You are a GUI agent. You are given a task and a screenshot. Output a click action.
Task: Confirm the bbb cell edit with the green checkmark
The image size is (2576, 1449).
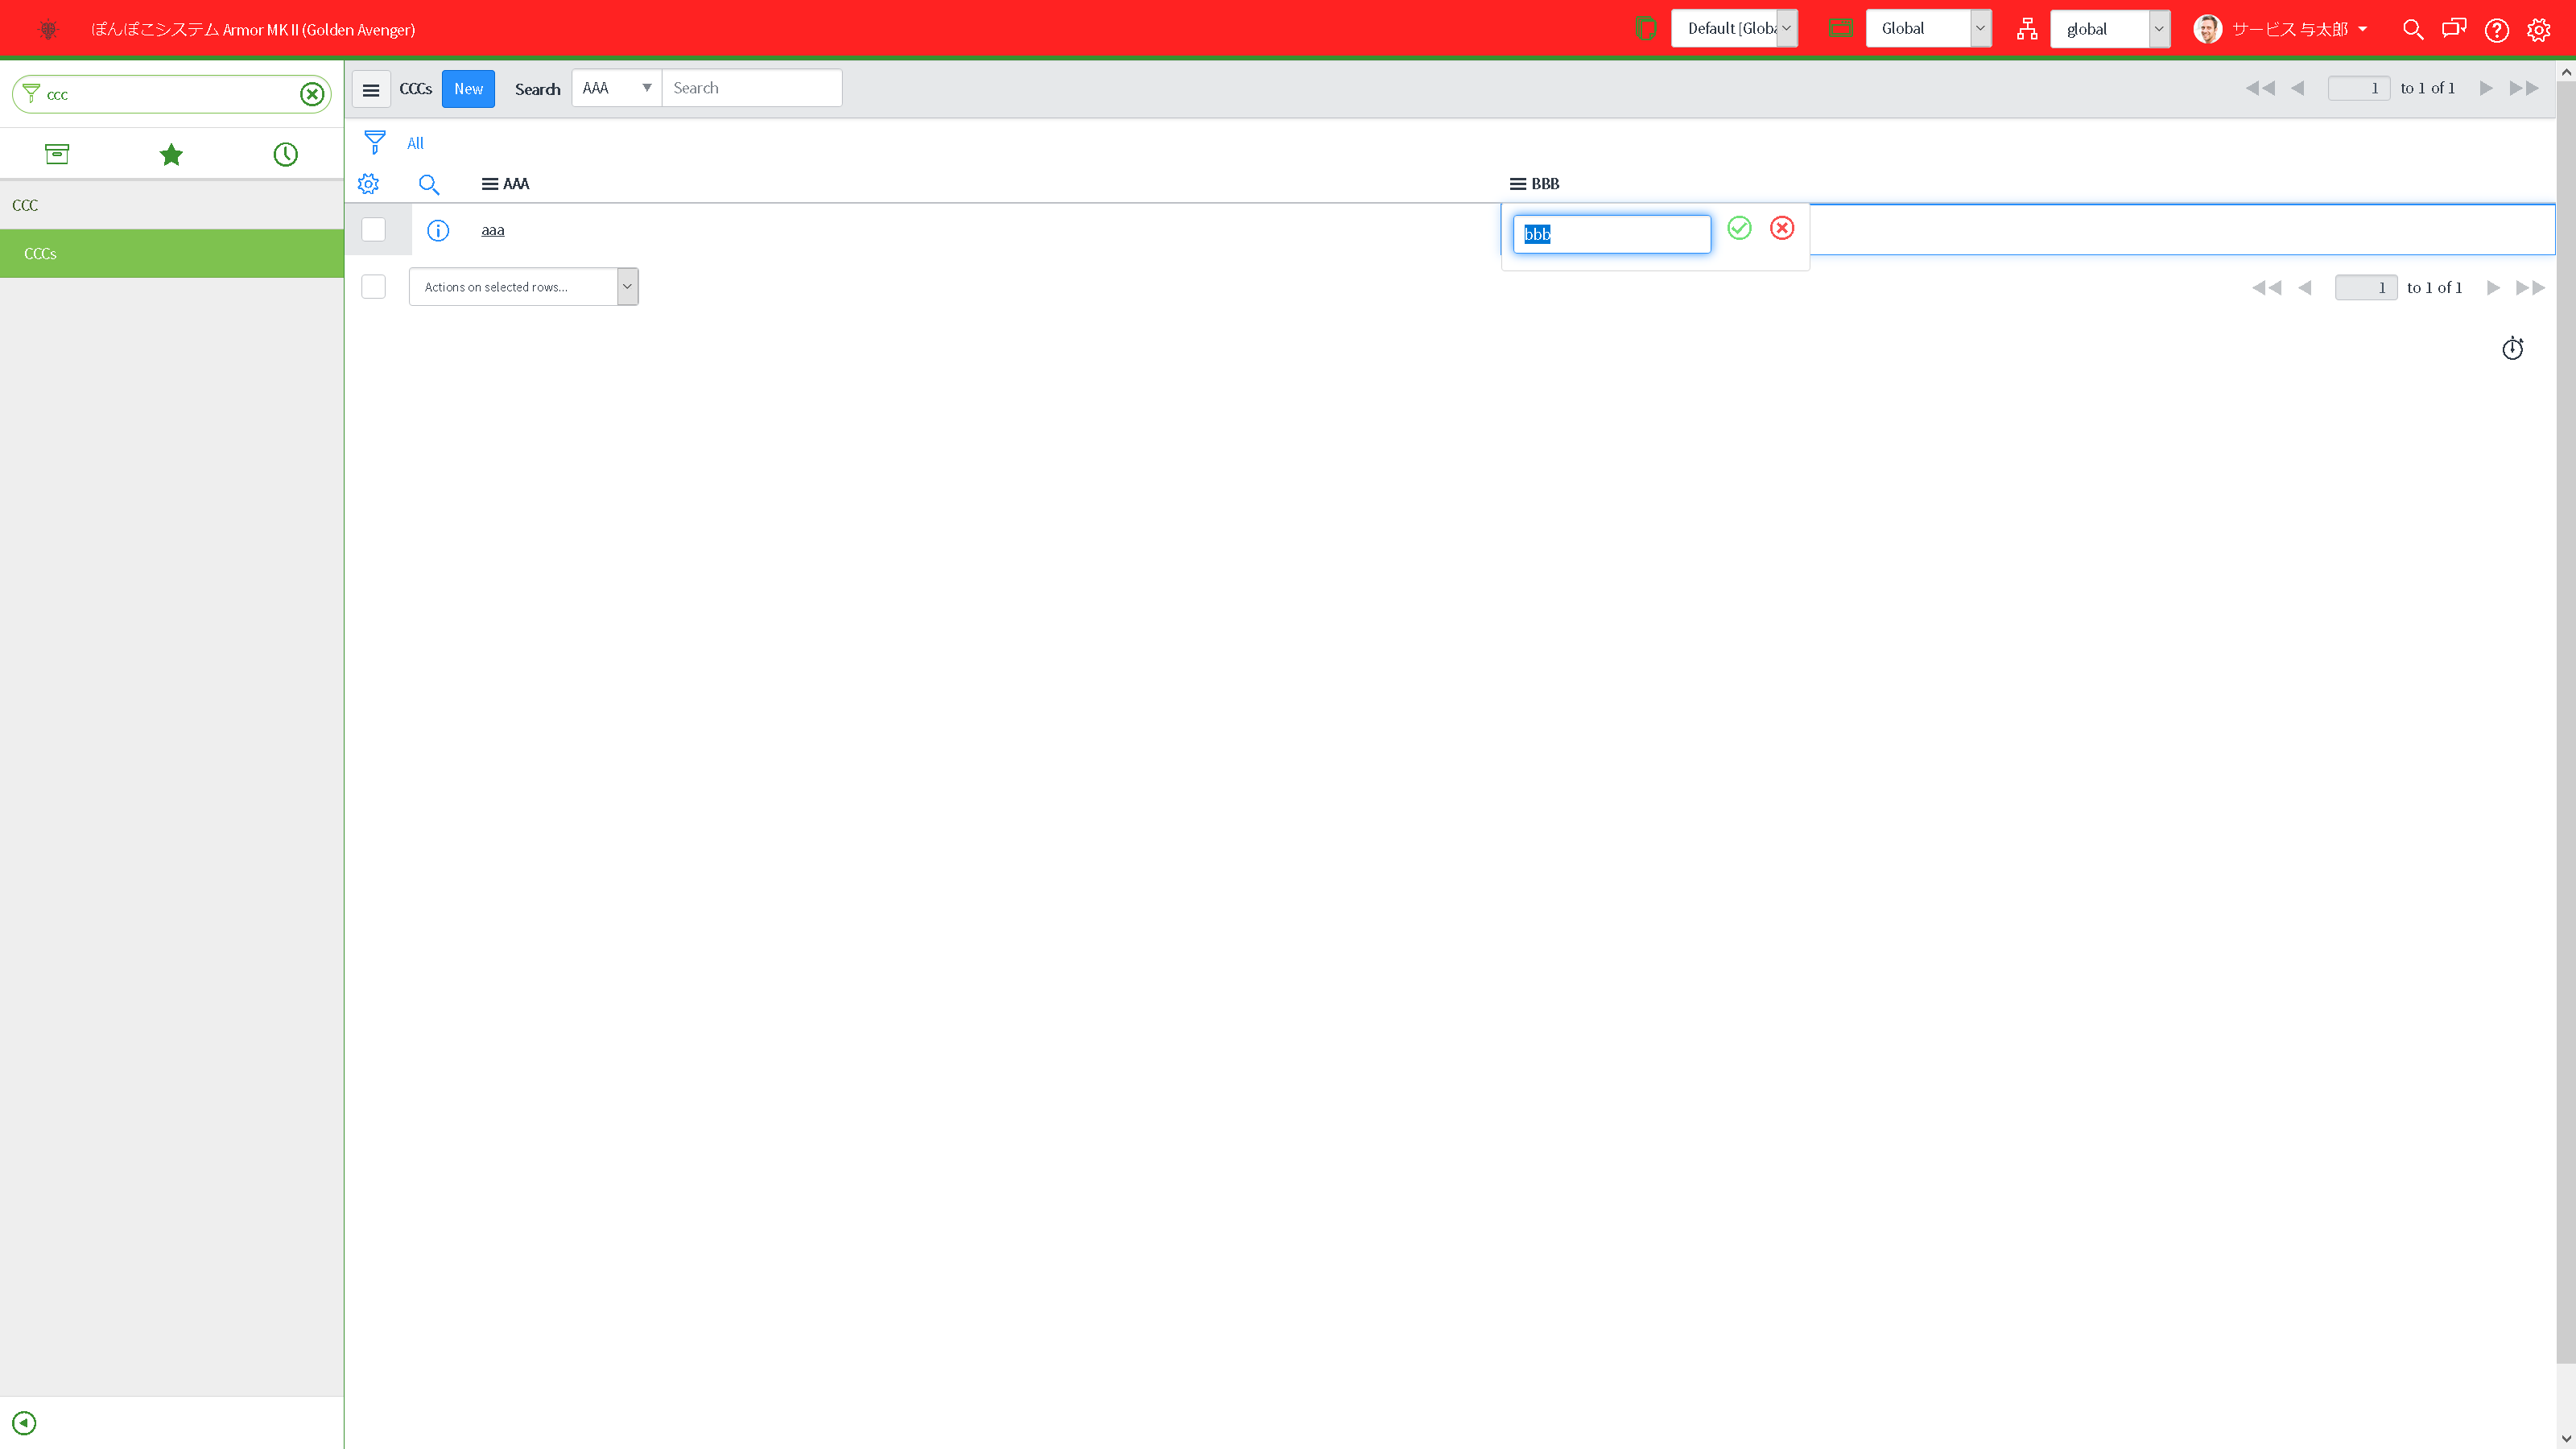point(1739,229)
